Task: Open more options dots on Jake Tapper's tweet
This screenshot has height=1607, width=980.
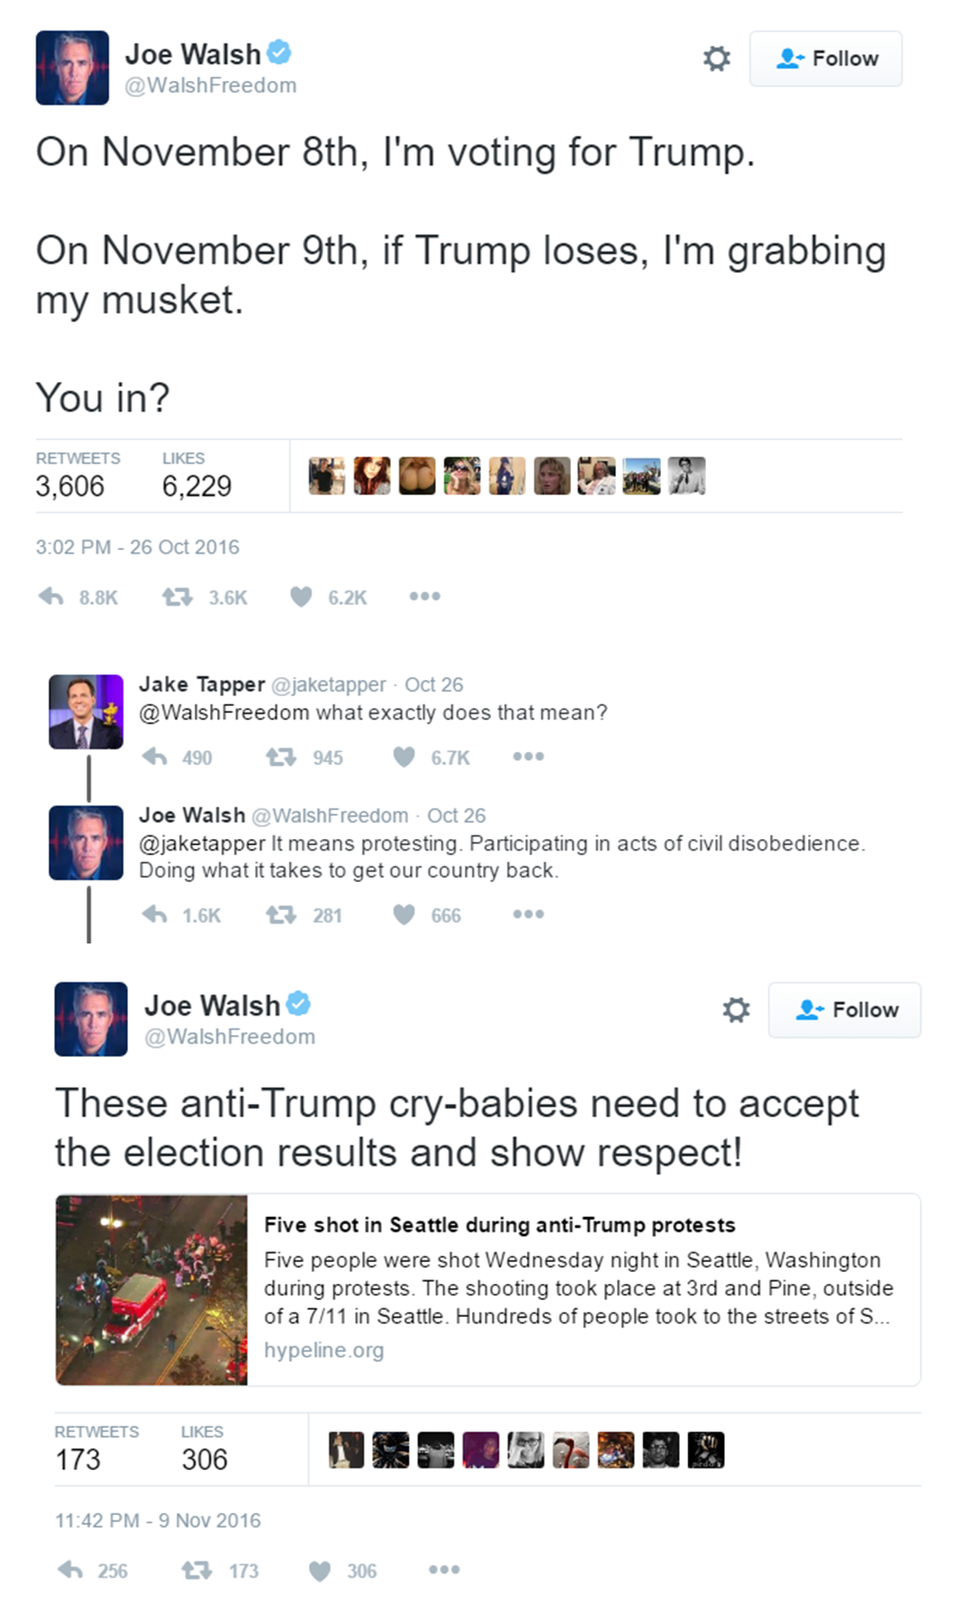Action: click(529, 756)
